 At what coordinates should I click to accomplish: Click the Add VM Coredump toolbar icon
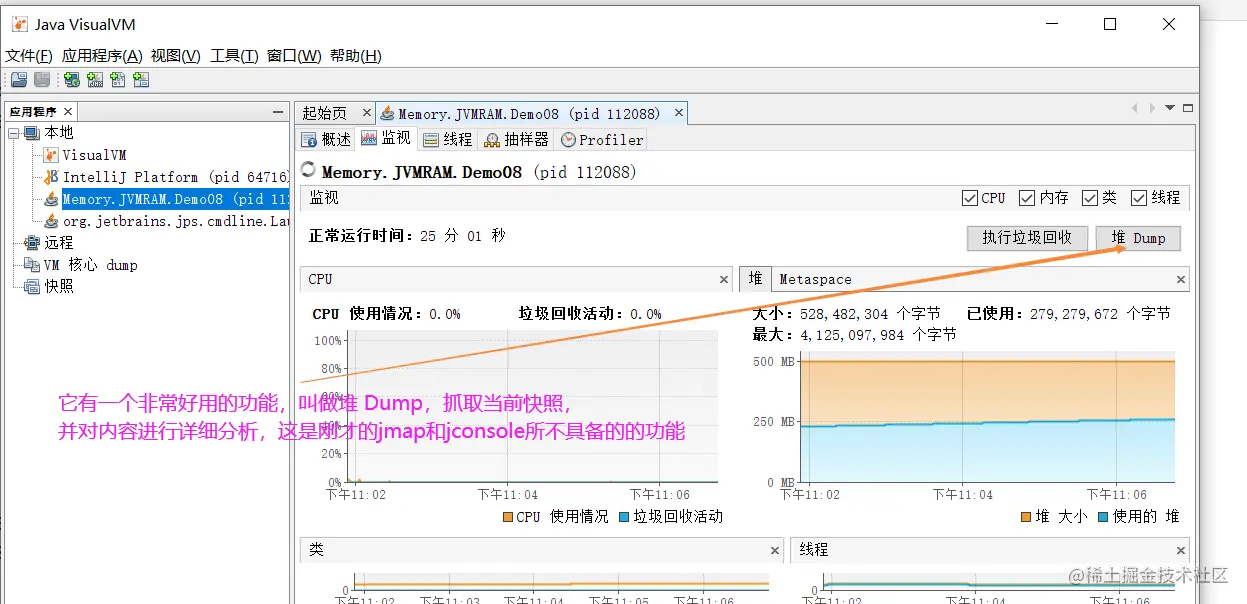tap(118, 80)
